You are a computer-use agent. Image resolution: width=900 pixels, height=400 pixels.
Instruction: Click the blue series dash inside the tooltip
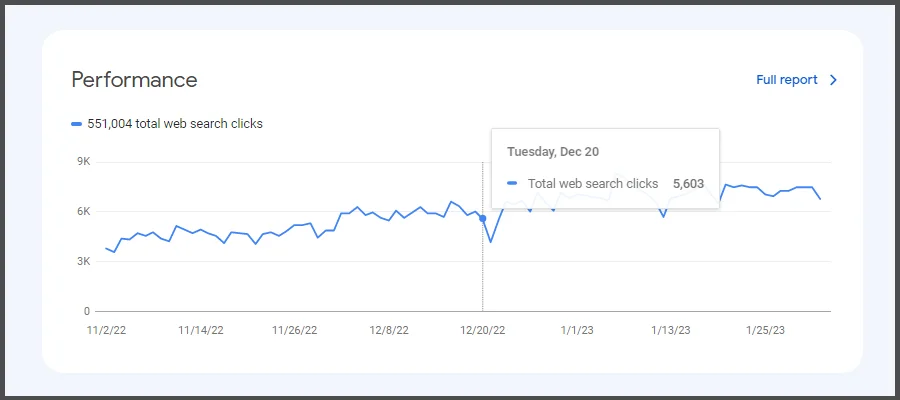513,184
